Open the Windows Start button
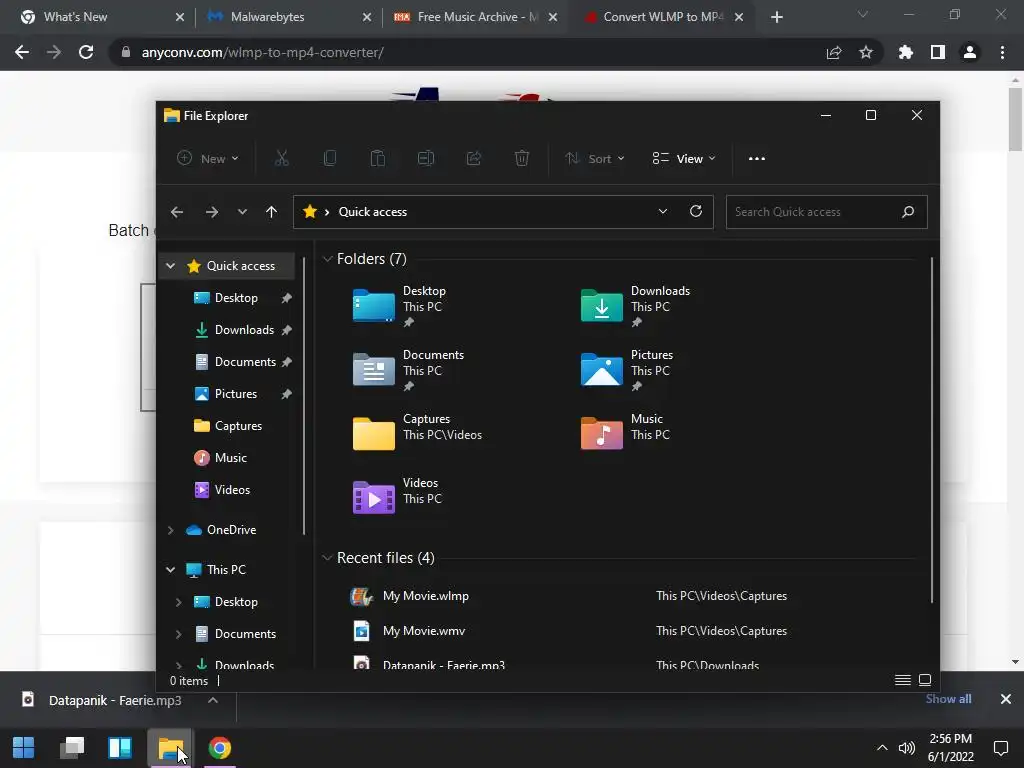 [24, 748]
